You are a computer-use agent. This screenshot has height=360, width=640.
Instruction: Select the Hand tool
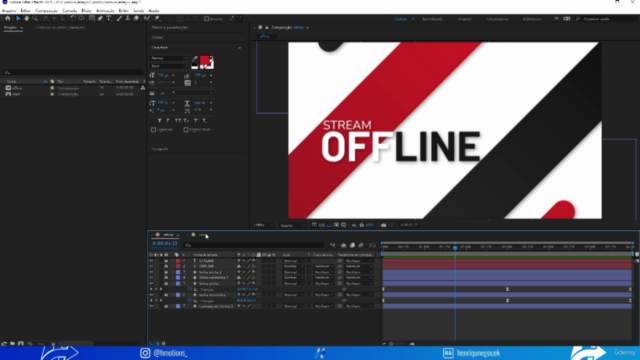[27, 18]
